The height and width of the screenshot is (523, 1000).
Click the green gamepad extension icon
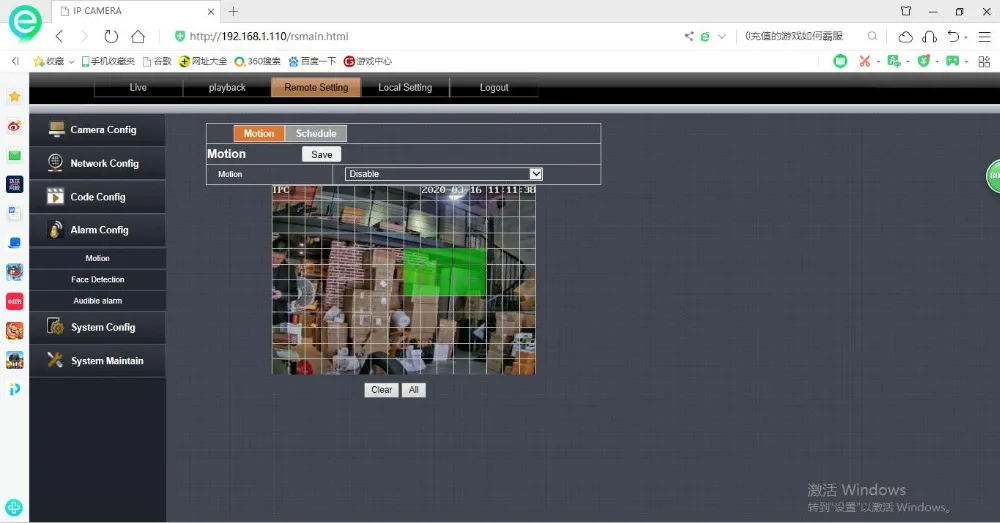(x=953, y=61)
